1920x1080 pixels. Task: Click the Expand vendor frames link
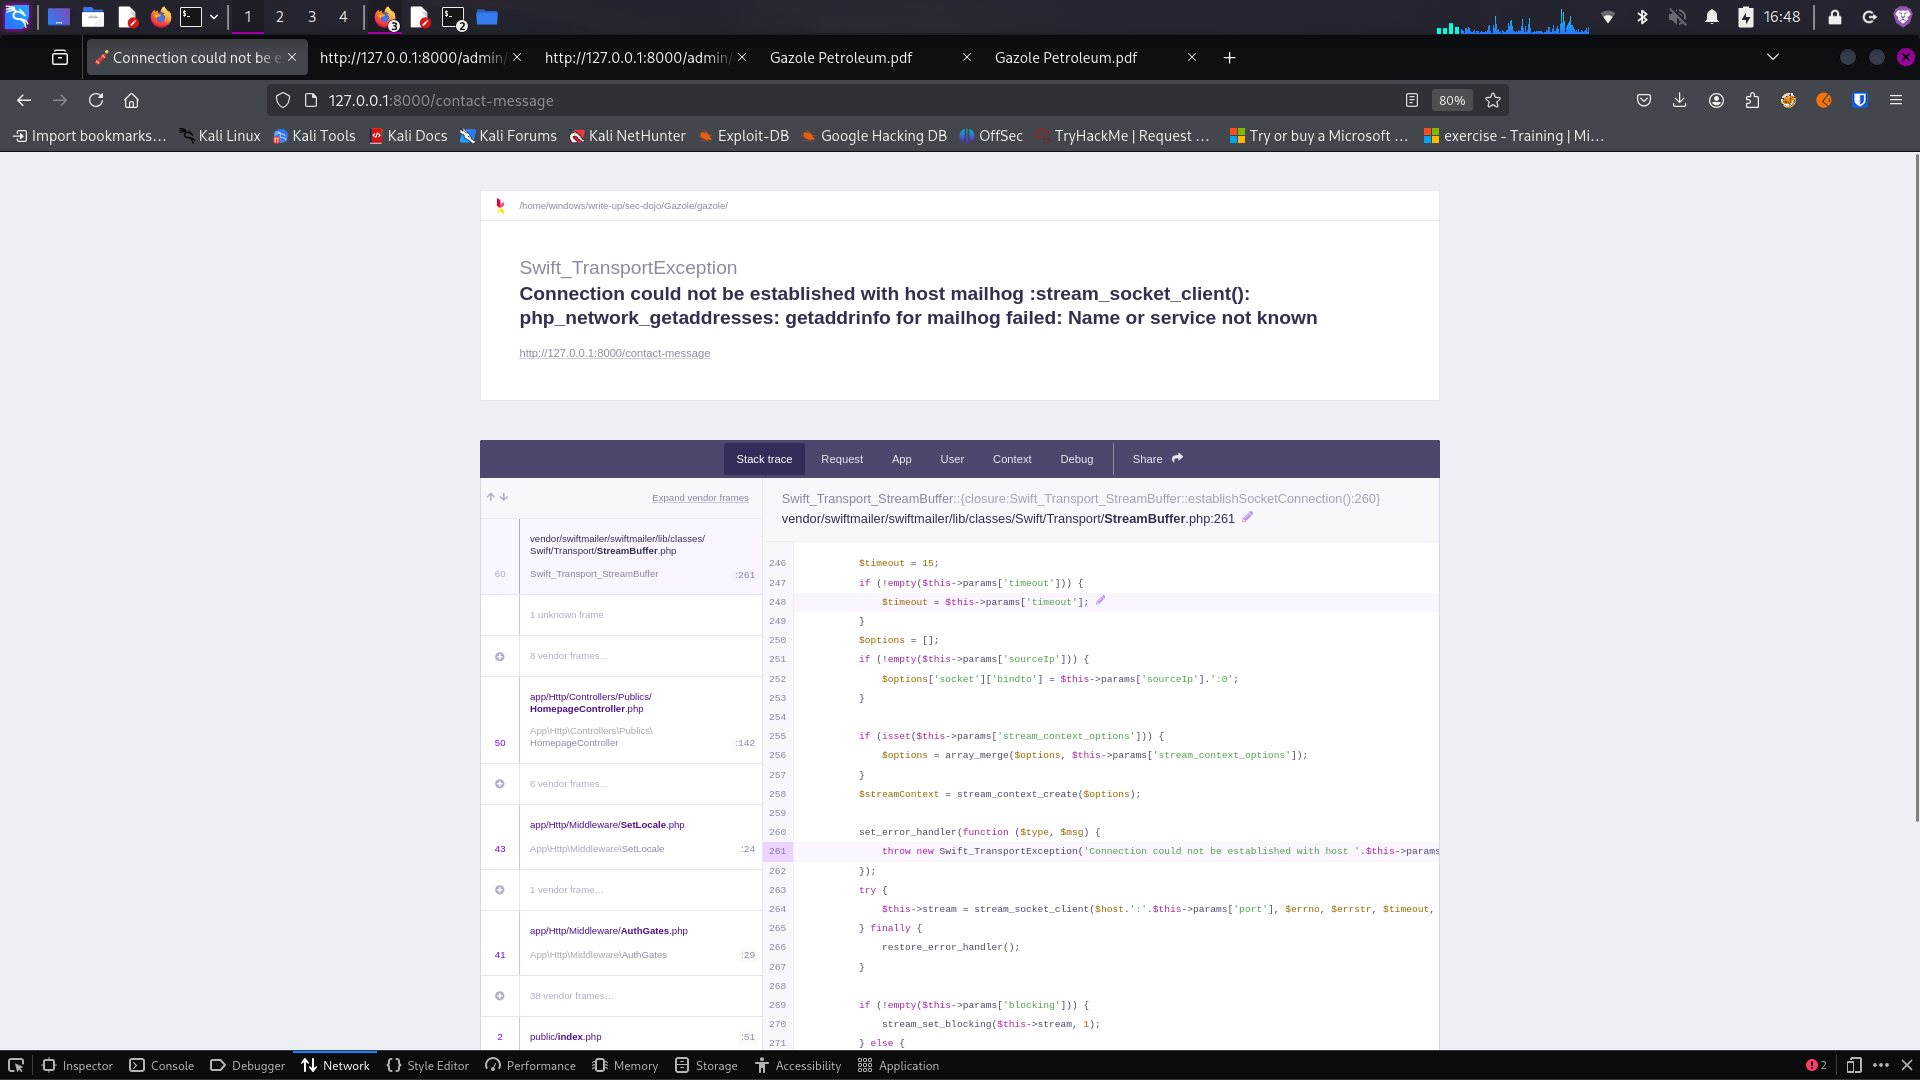(x=700, y=498)
